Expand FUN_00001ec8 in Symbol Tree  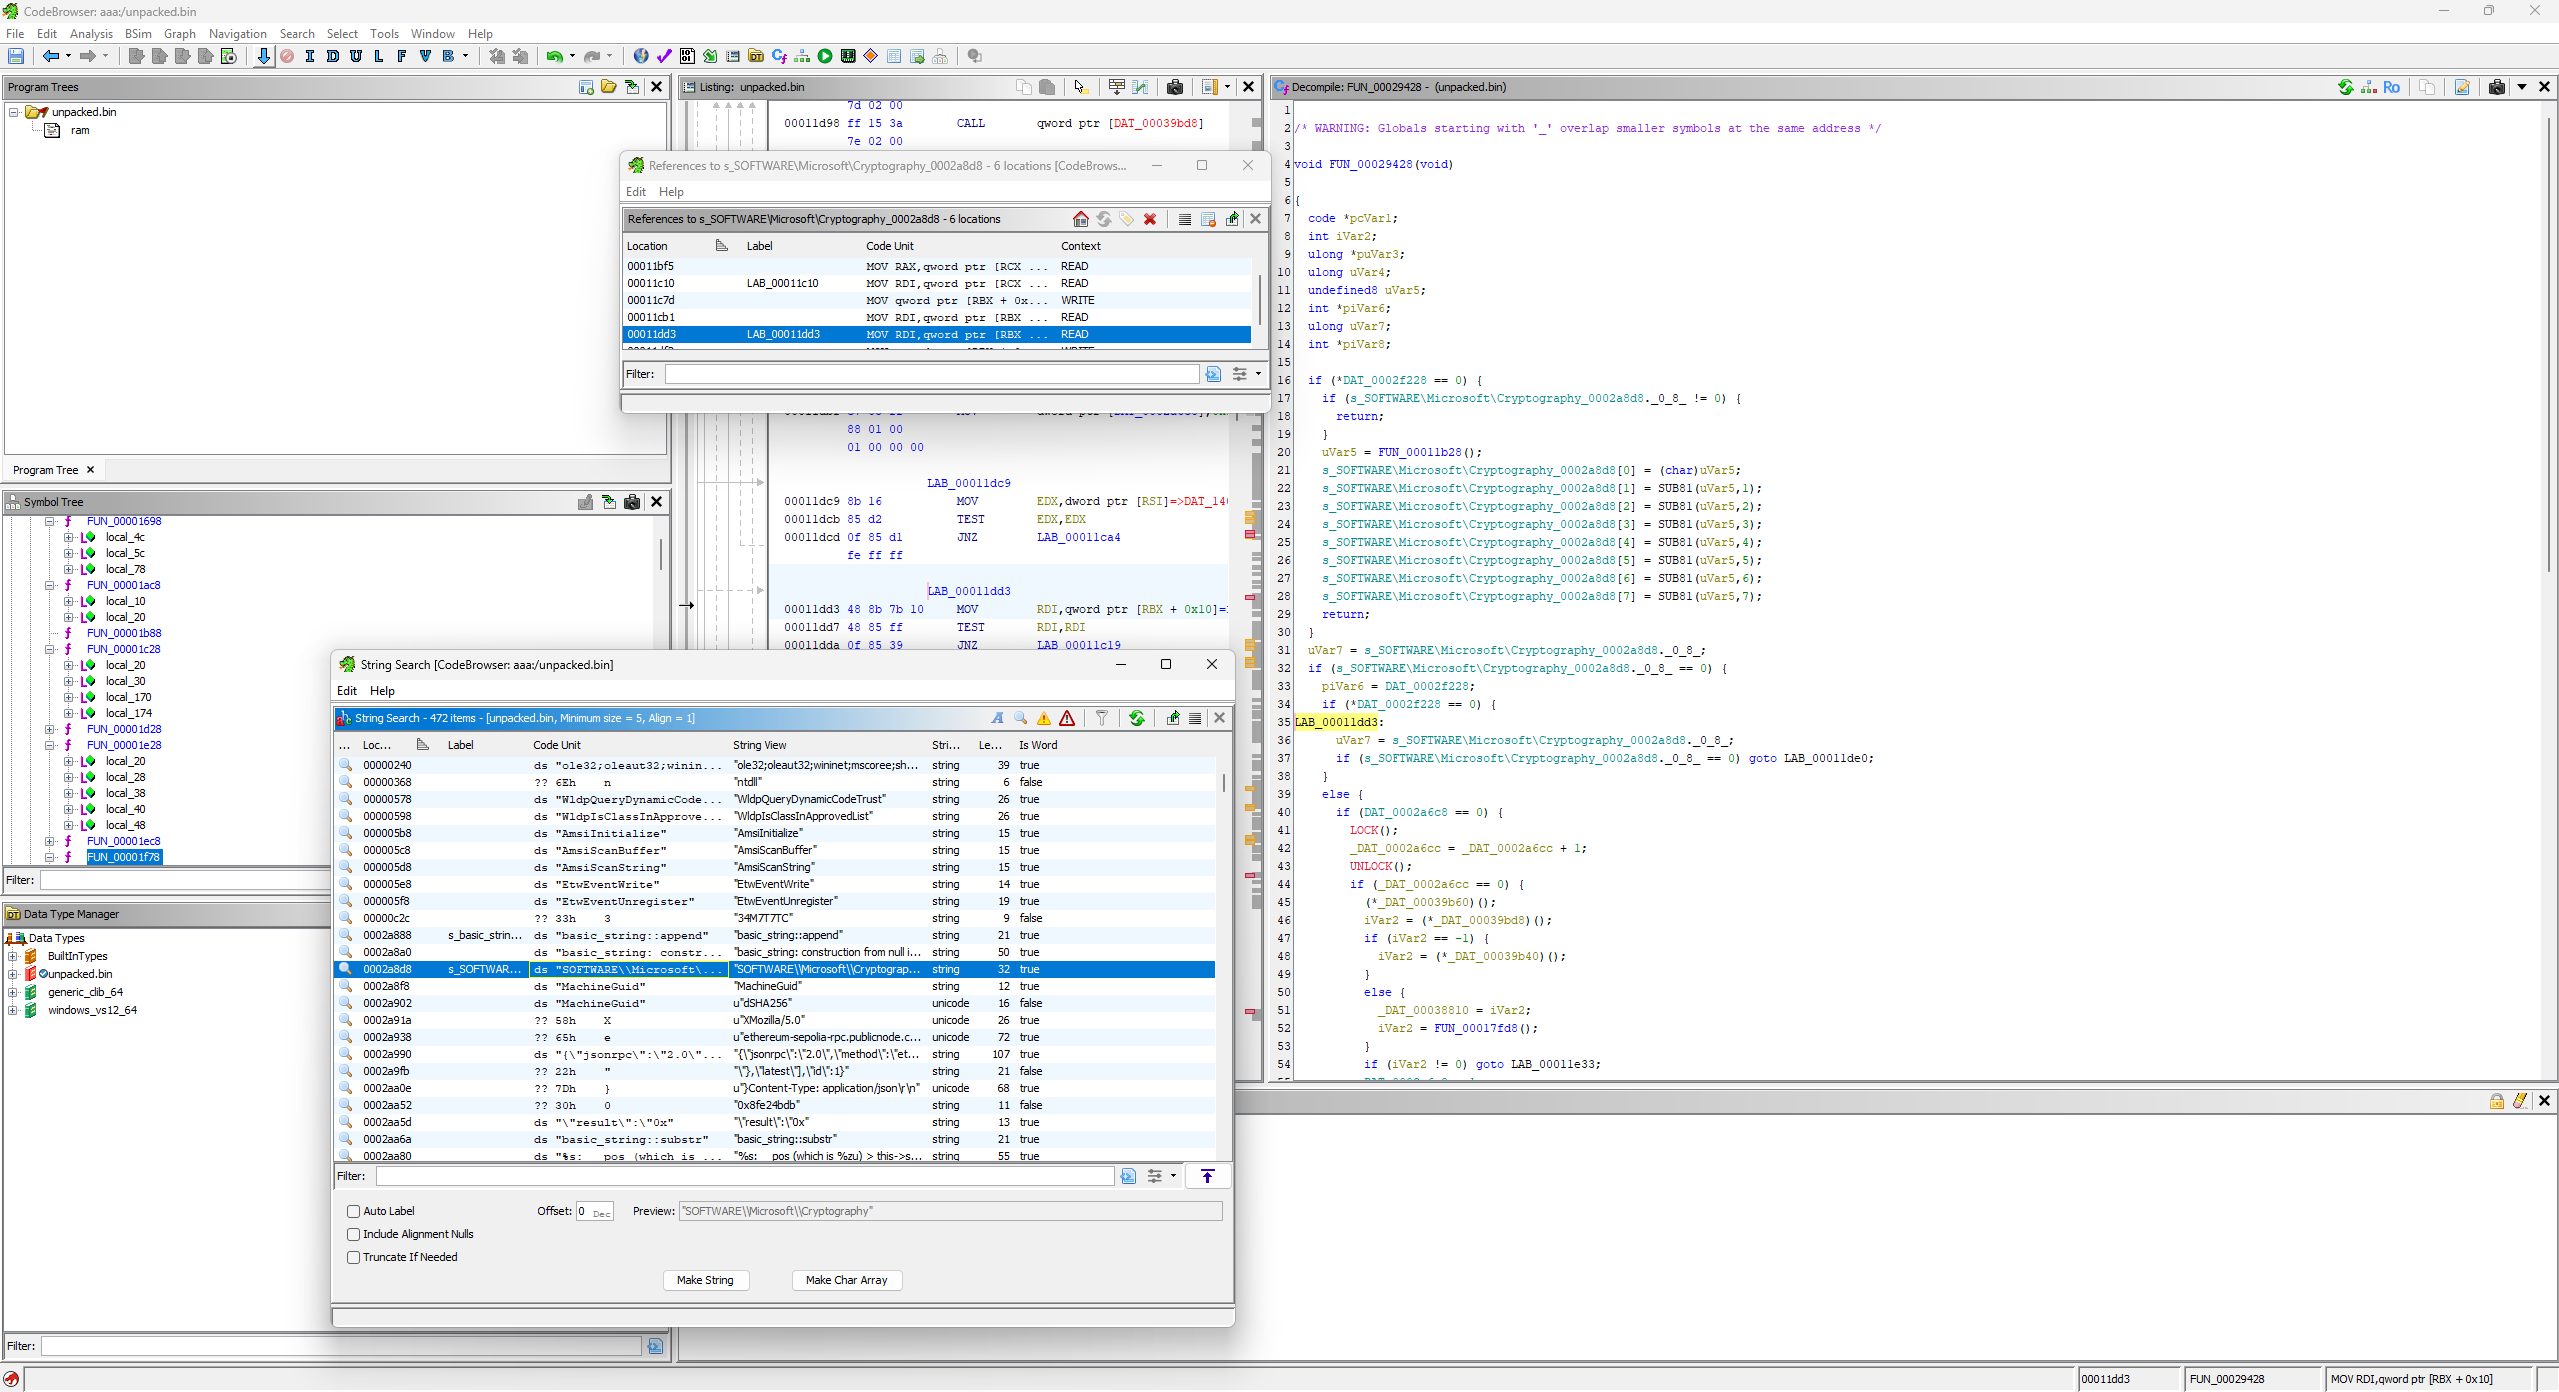pyautogui.click(x=49, y=841)
